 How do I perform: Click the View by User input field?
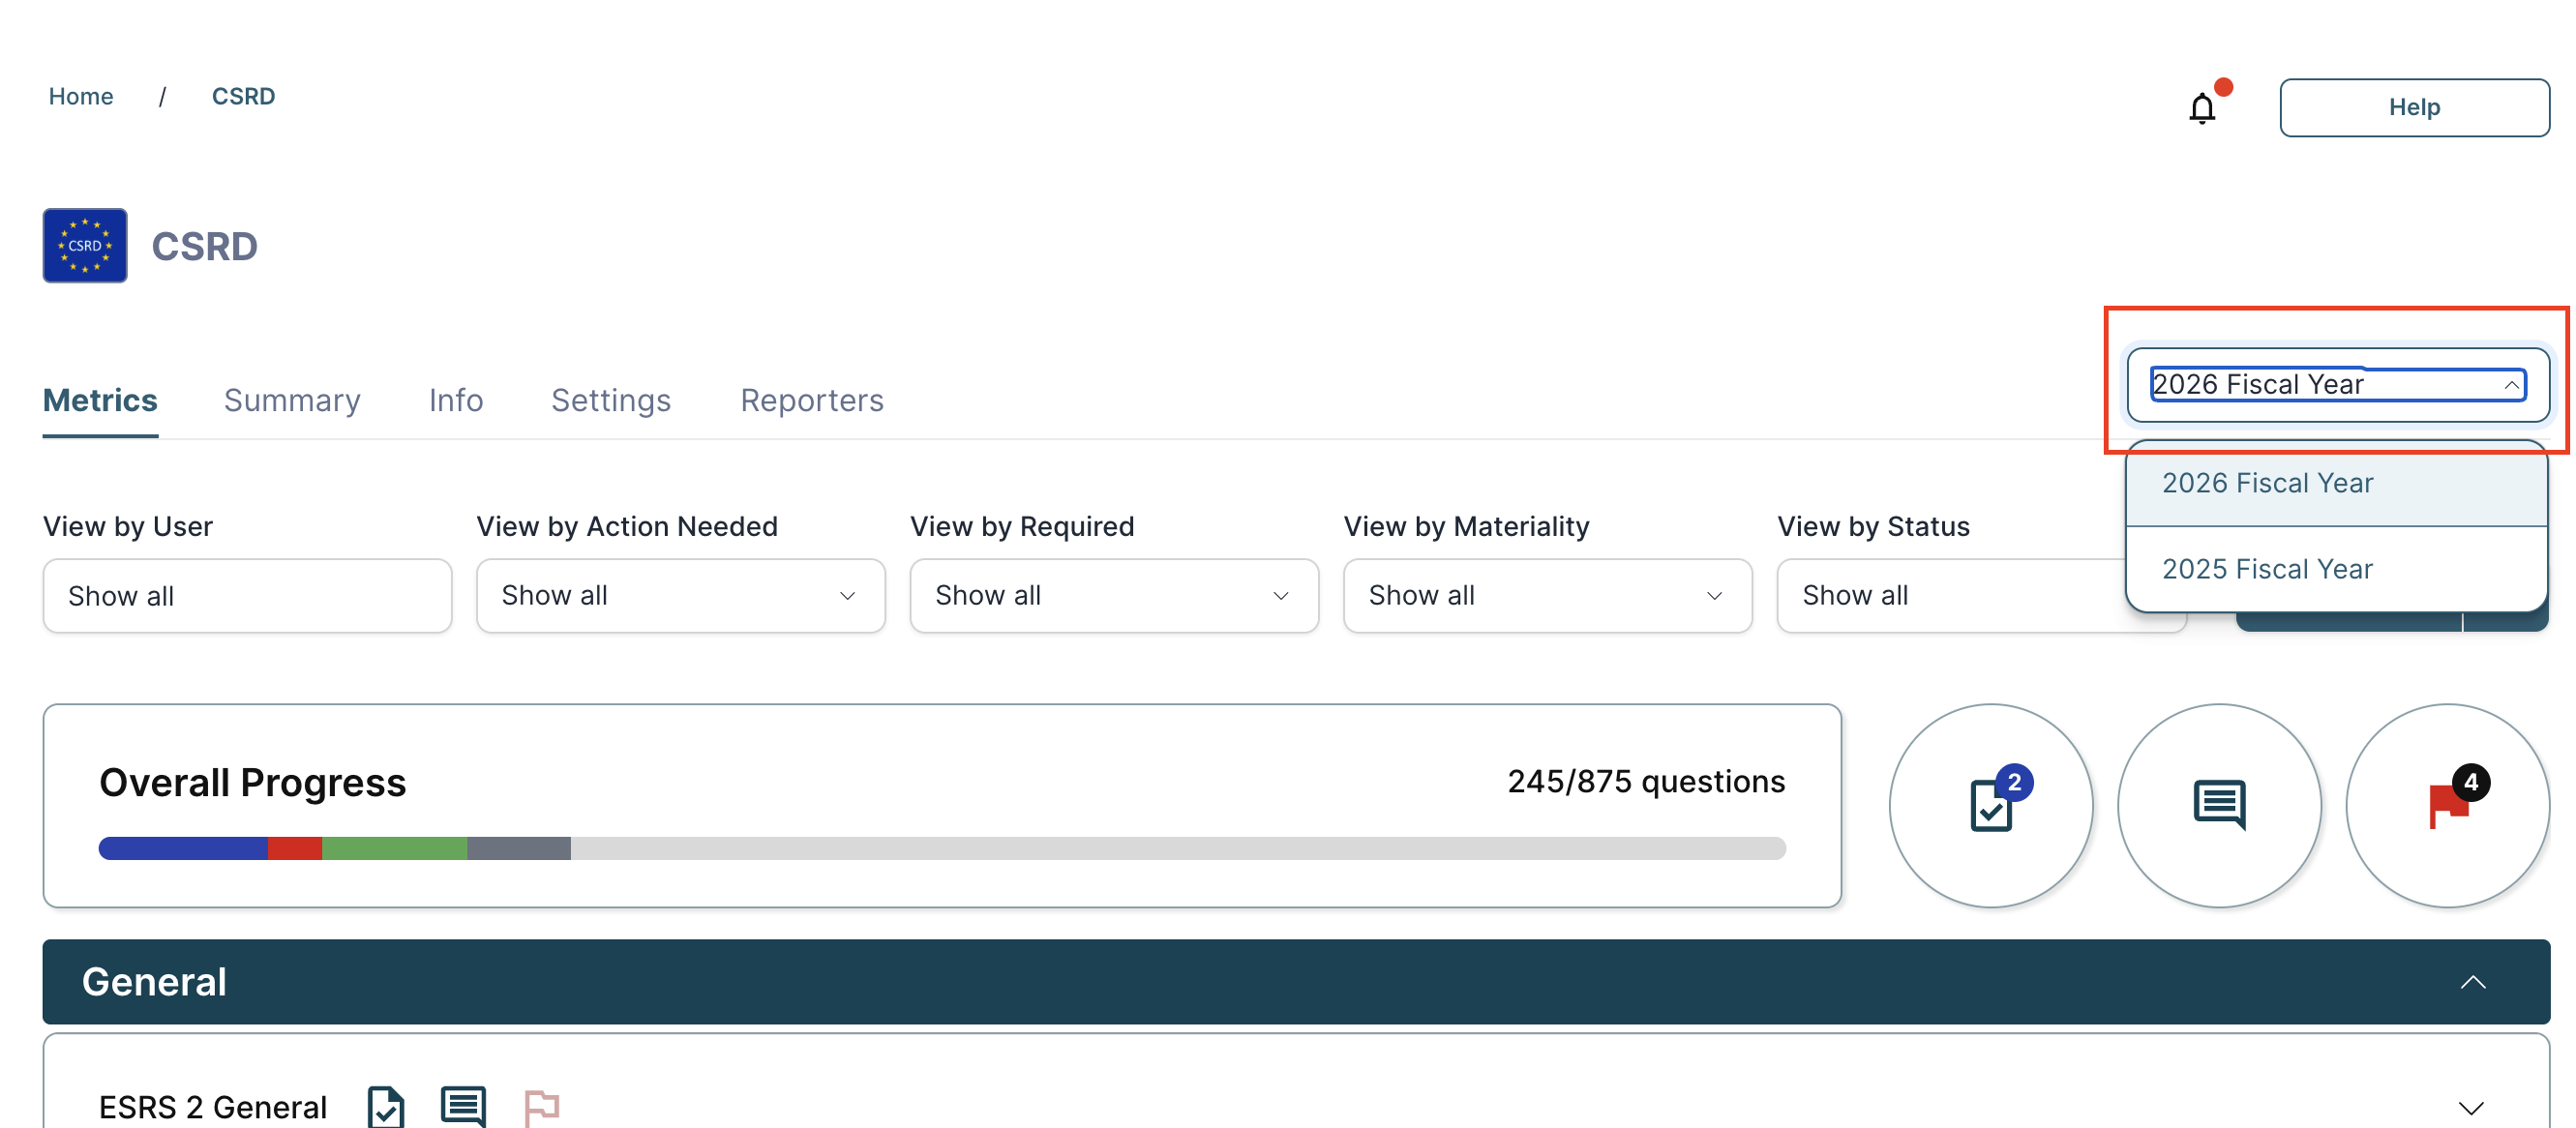tap(247, 596)
